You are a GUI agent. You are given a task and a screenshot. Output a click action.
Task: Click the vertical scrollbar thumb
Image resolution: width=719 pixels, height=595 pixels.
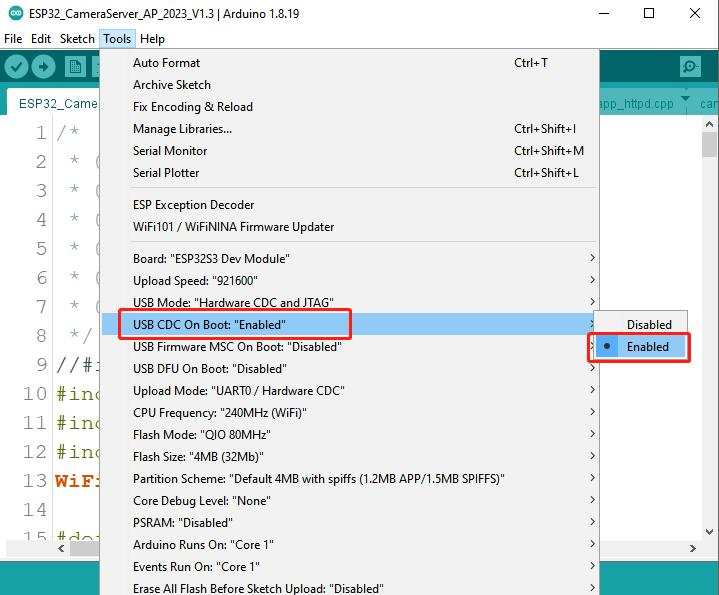(709, 144)
